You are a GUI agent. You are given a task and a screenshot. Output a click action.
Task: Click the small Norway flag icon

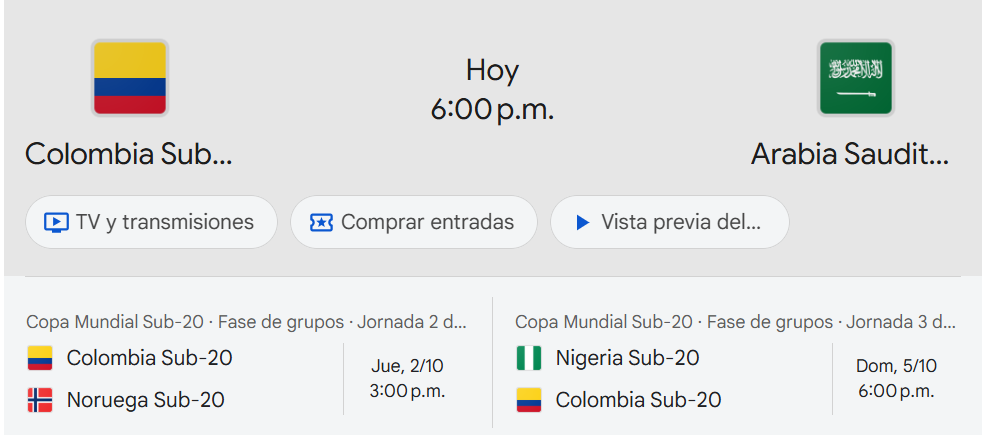[40, 400]
